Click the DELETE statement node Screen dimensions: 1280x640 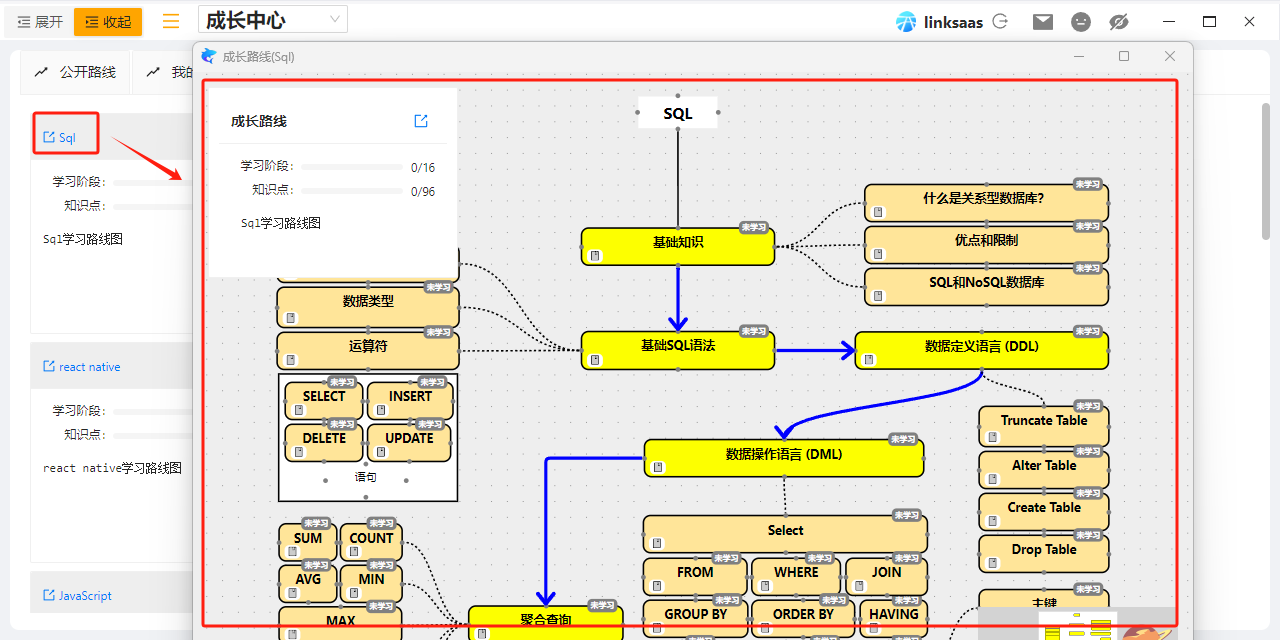324,442
